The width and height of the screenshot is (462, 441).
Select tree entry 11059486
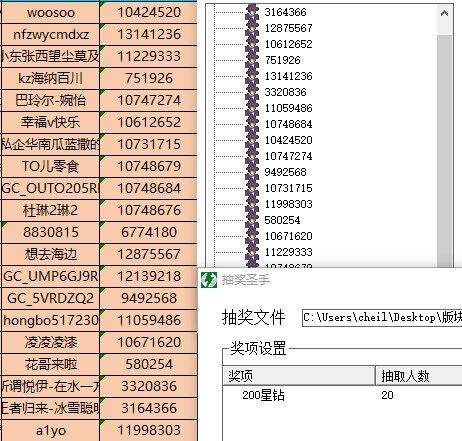(x=288, y=108)
